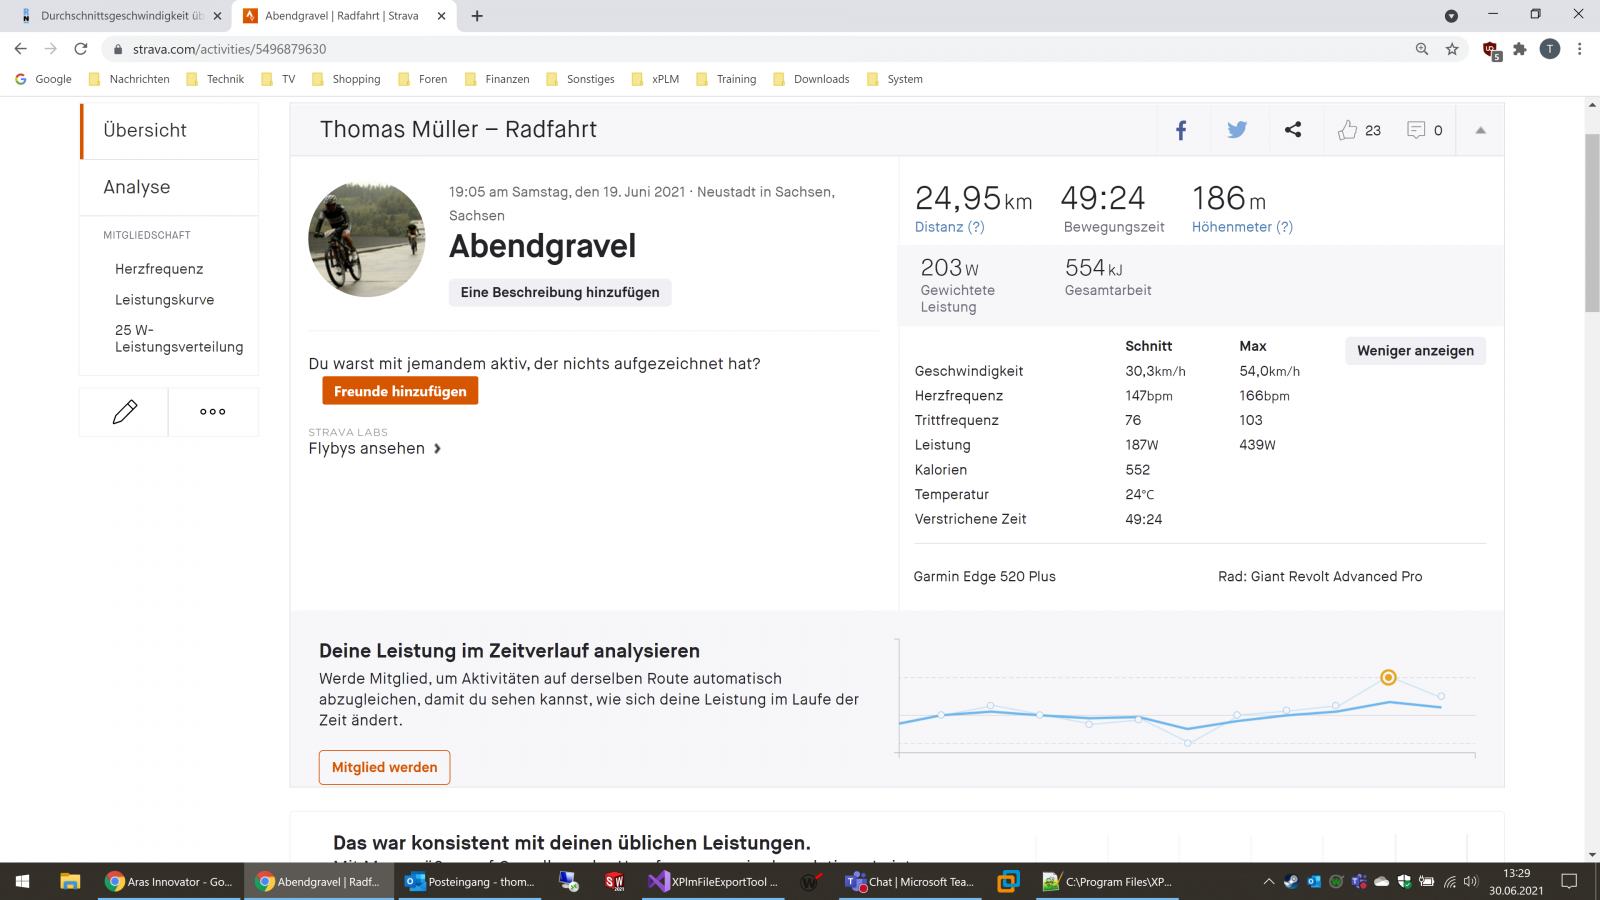Switch to Microsoft Teams chat window
This screenshot has height=900, width=1600.
tap(910, 881)
